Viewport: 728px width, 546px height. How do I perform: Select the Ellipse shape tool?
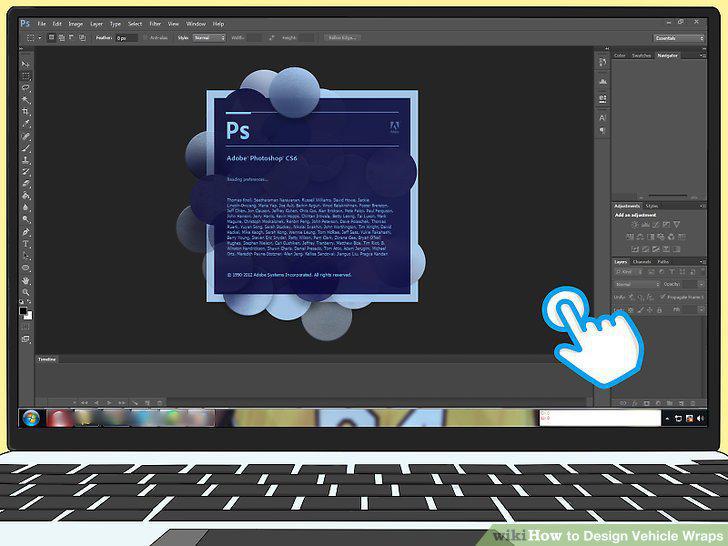[26, 268]
